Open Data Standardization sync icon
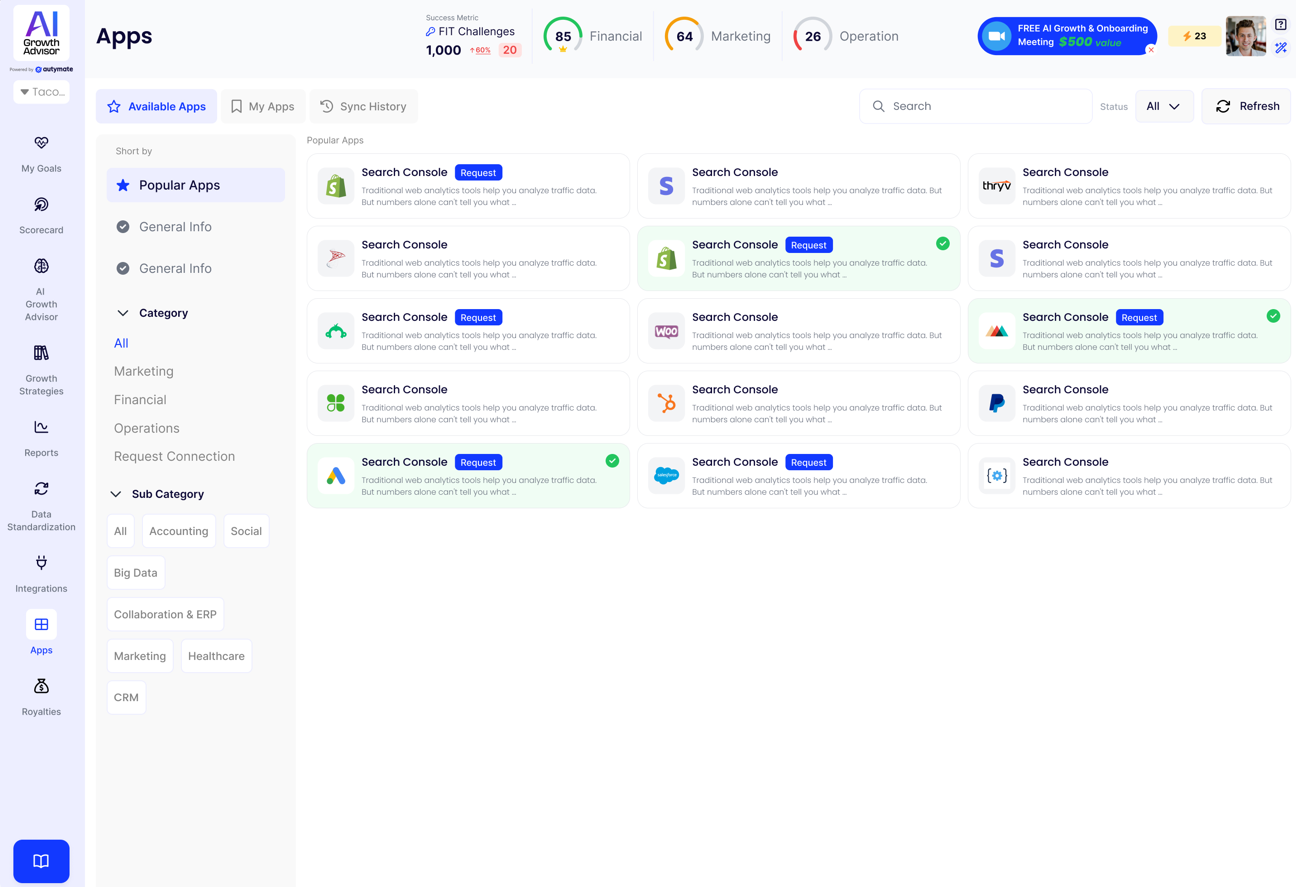 pyautogui.click(x=41, y=489)
